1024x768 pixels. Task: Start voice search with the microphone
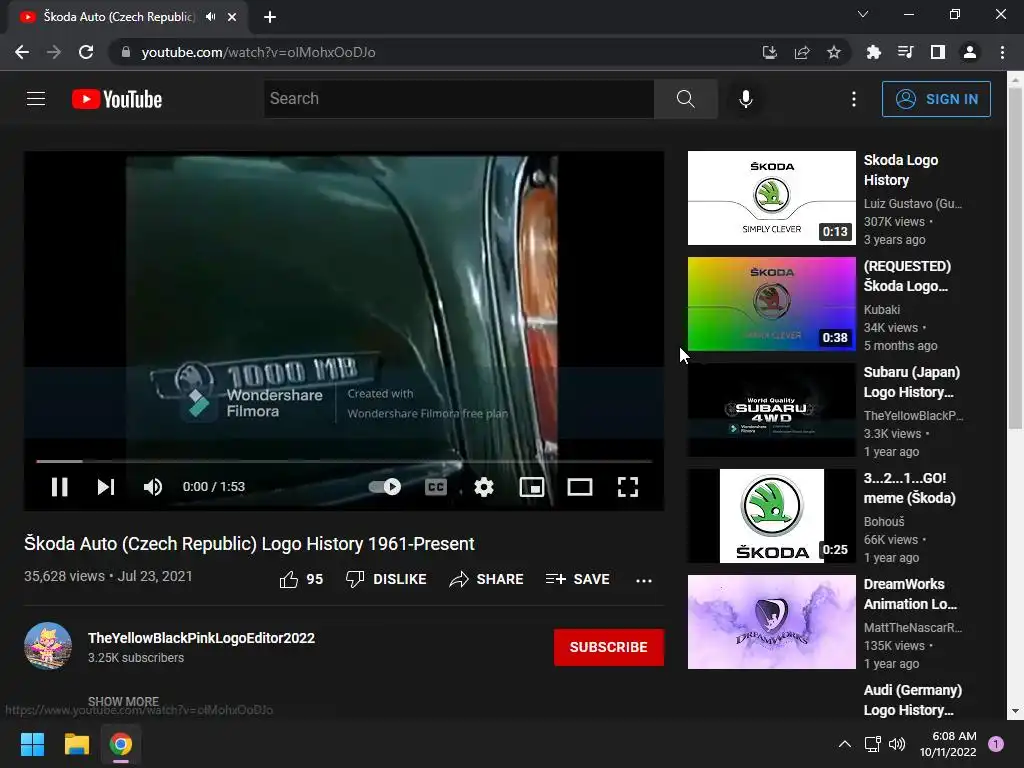[x=745, y=99]
